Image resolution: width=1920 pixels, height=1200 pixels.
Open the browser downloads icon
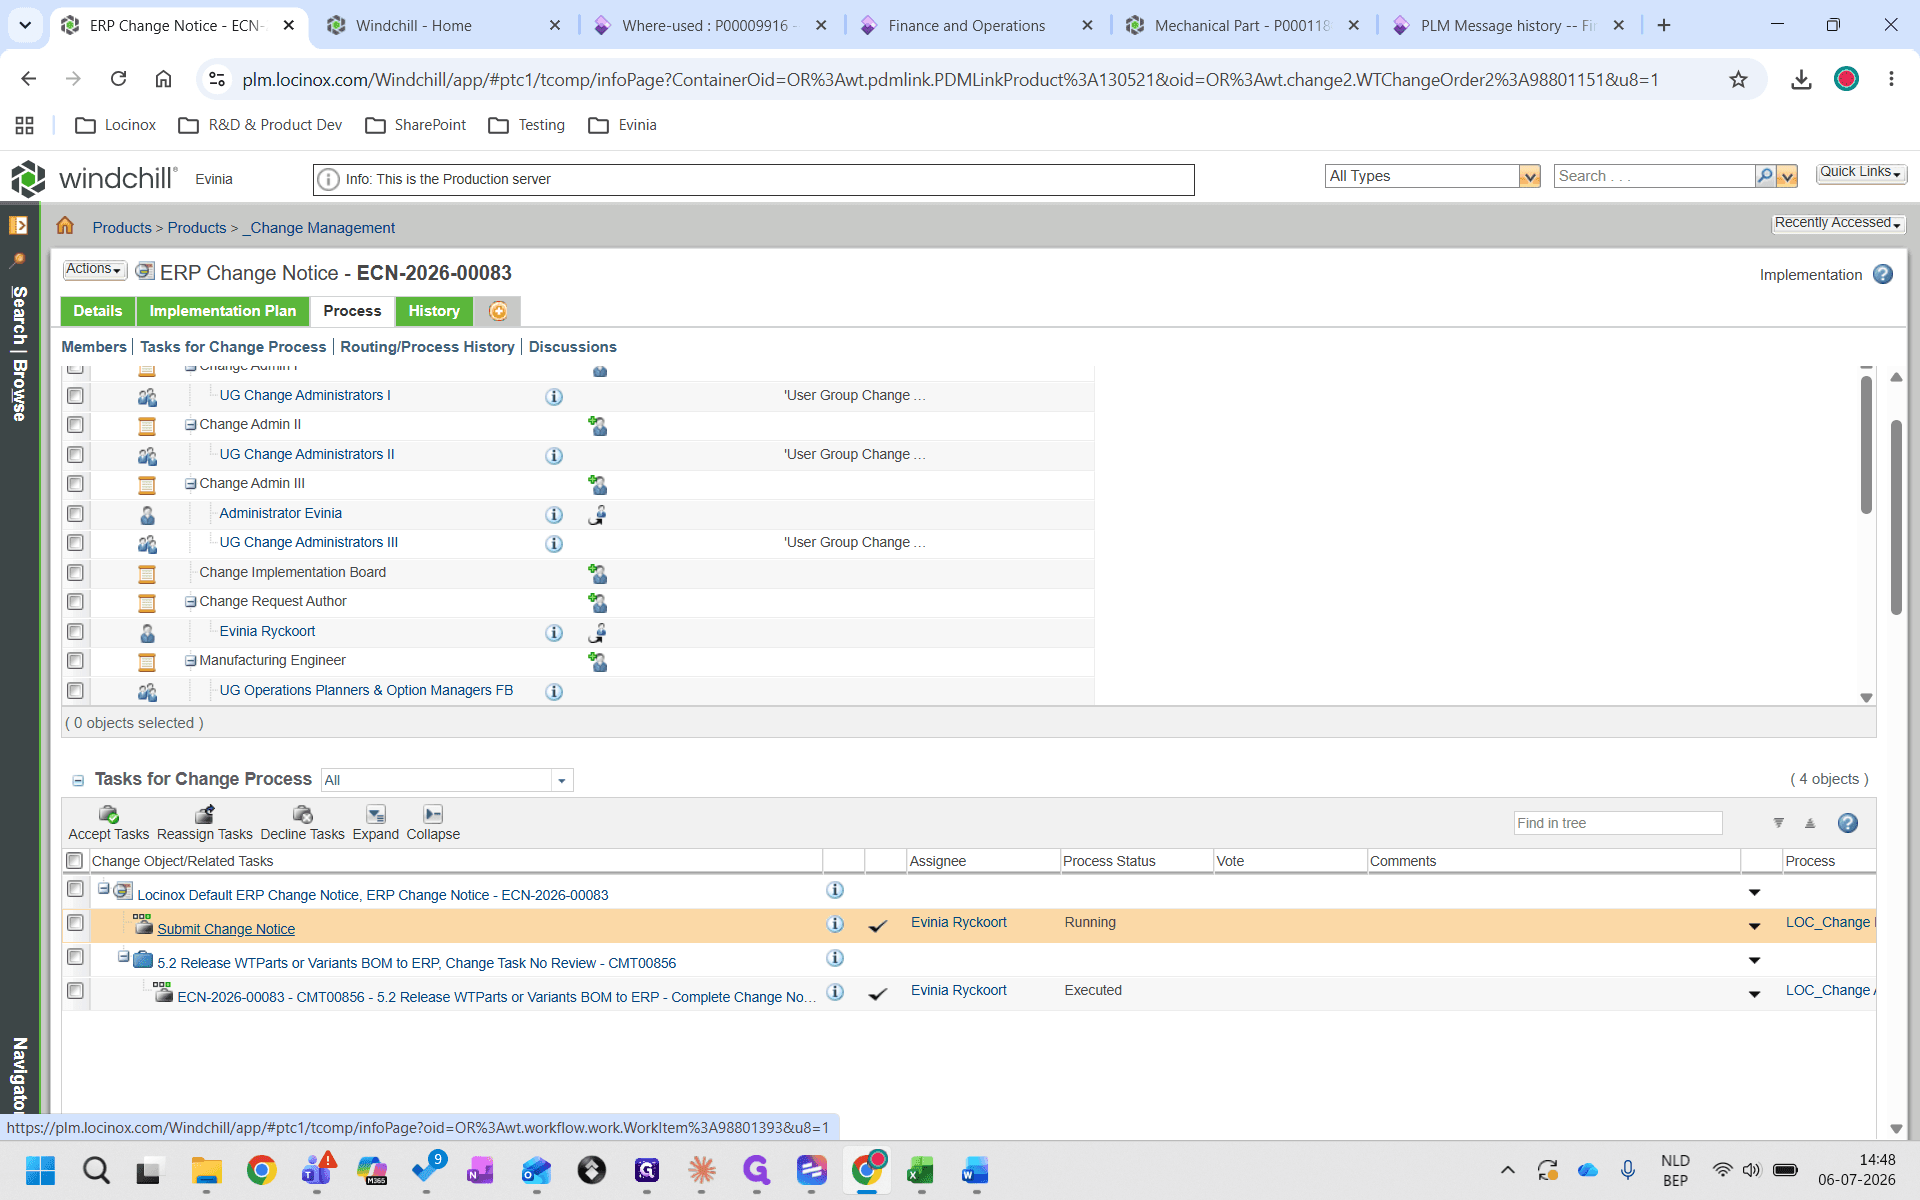click(x=1801, y=79)
